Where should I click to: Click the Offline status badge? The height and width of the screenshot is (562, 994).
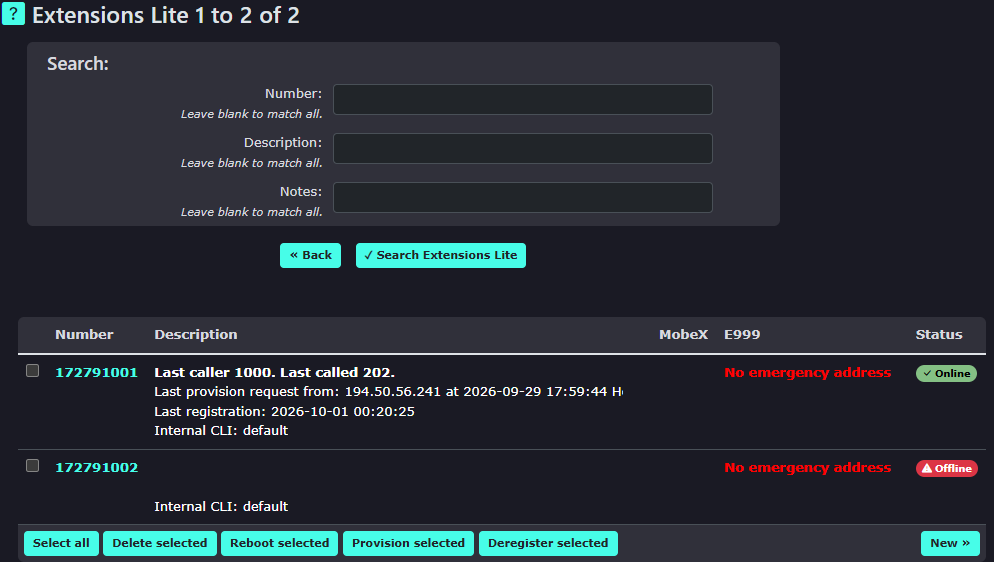[946, 468]
